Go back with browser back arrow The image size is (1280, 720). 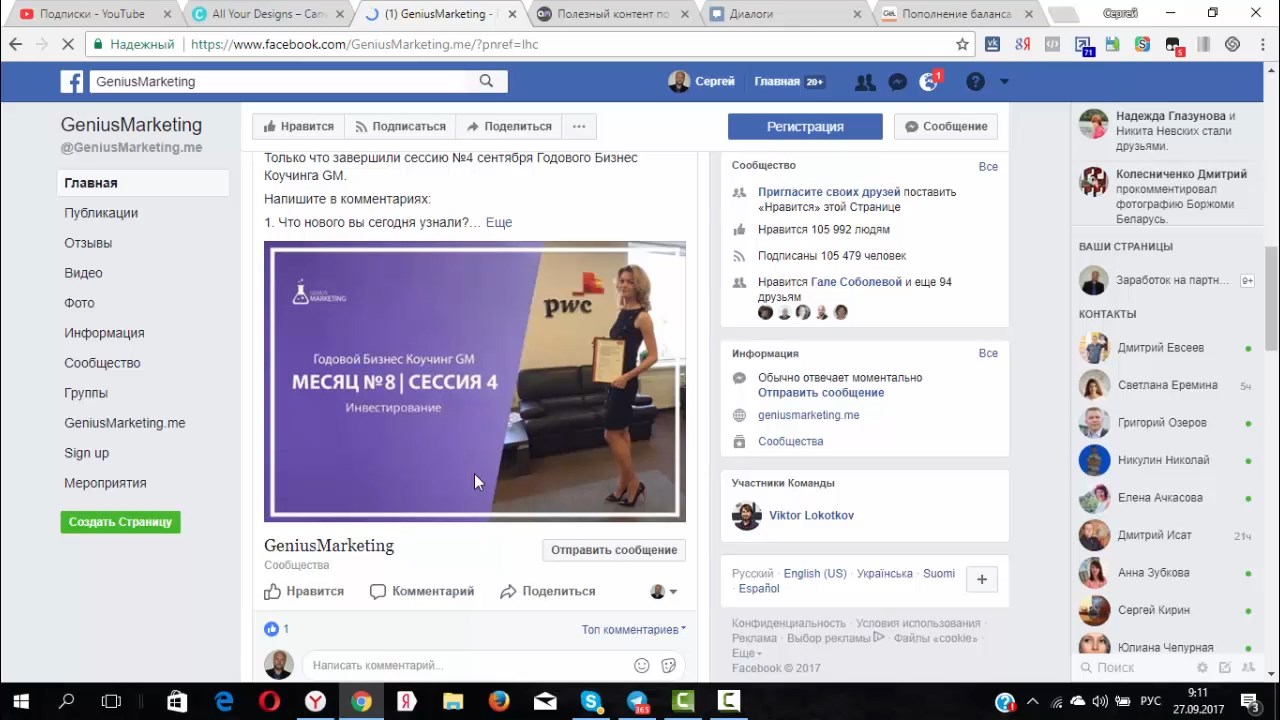click(16, 44)
